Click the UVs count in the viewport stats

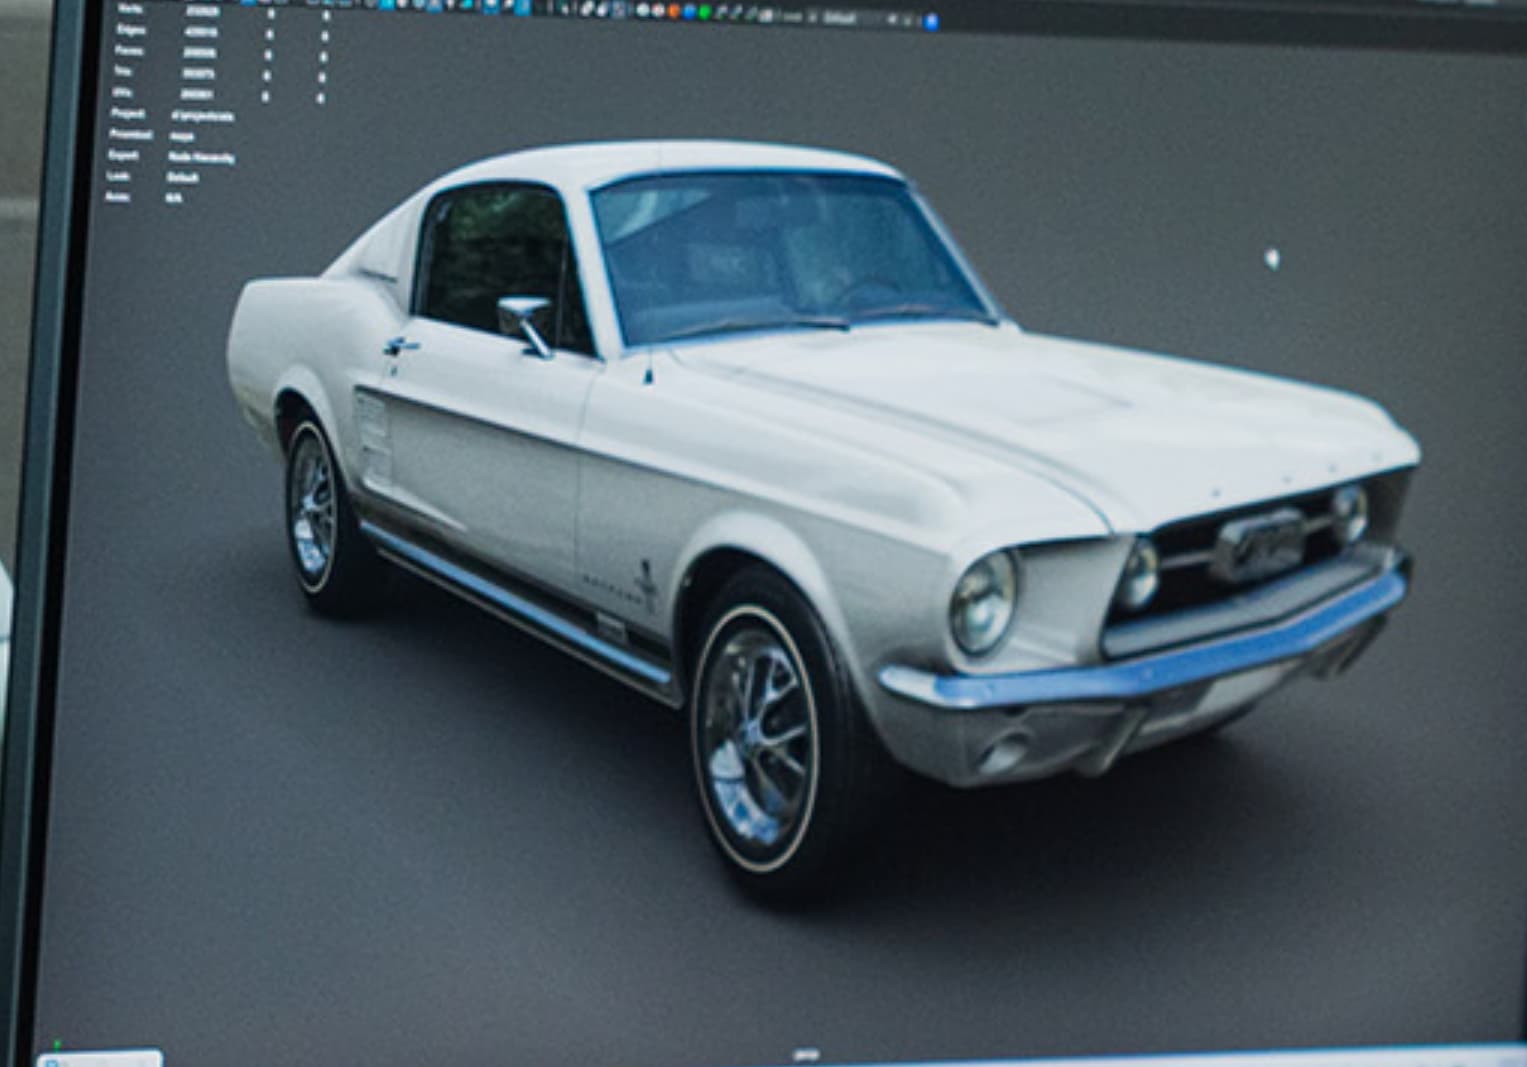pos(198,95)
